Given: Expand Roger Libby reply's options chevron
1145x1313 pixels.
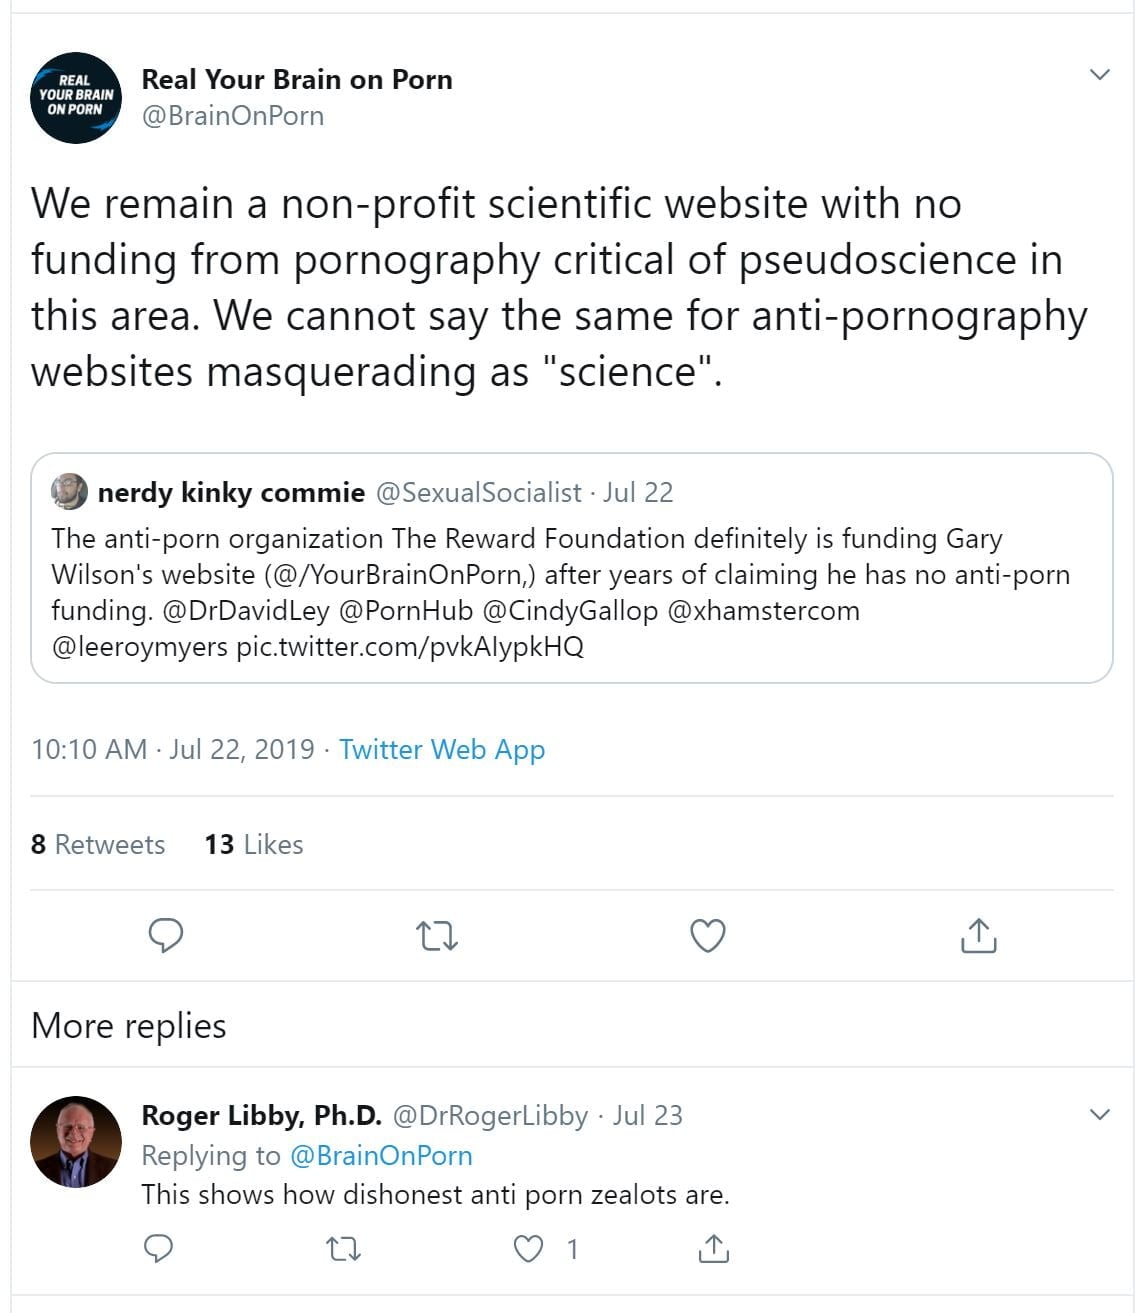Looking at the screenshot, I should (1099, 1114).
